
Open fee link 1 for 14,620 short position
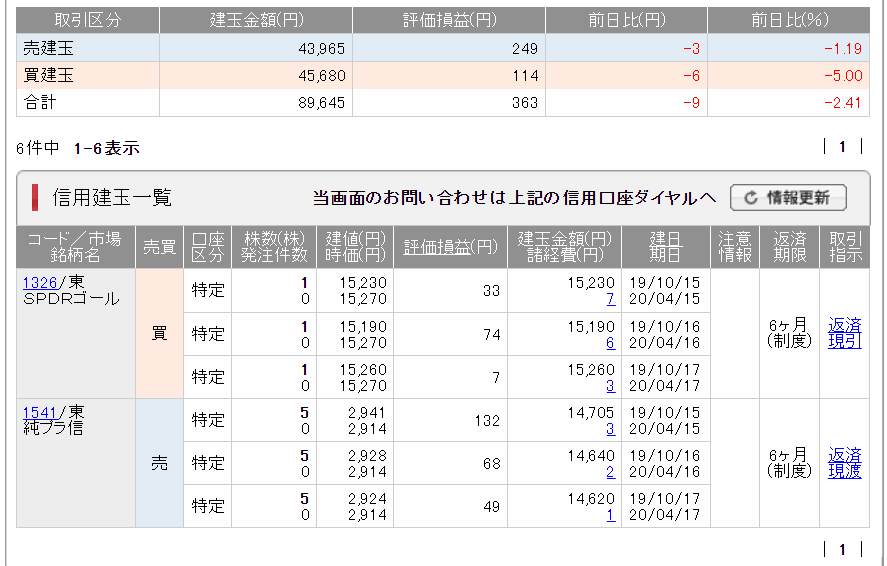[610, 515]
